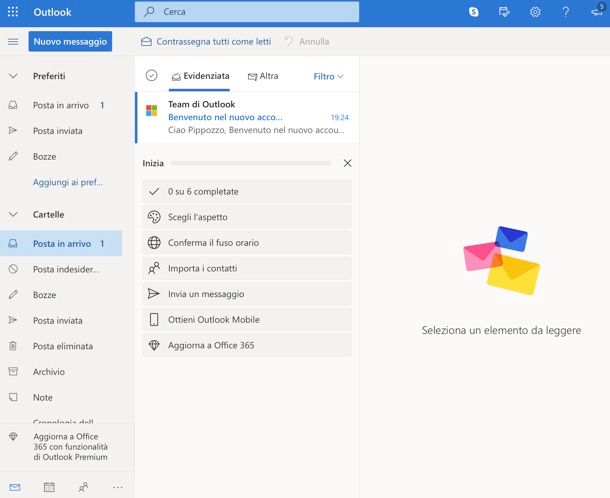The width and height of the screenshot is (610, 498).
Task: Toggle the hamburger navigation pane button
Action: point(13,42)
